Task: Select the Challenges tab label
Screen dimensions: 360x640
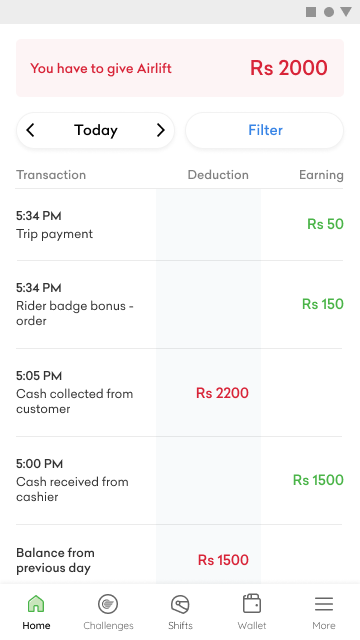Action: click(108, 625)
